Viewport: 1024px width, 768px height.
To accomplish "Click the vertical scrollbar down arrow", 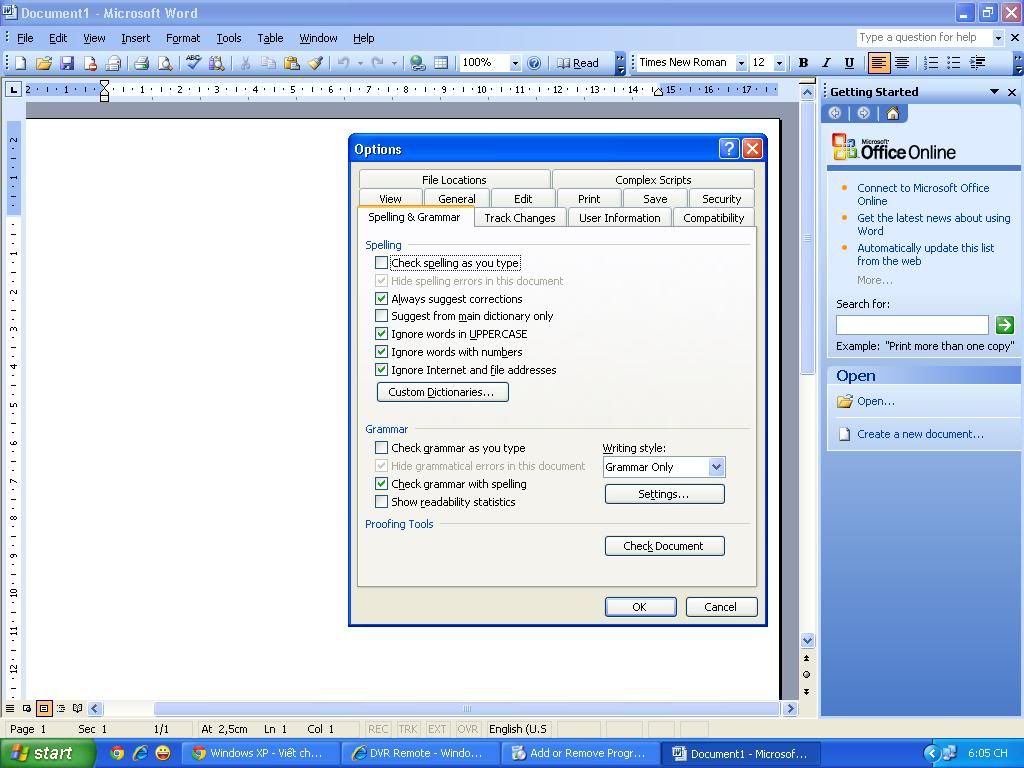I will click(x=807, y=641).
